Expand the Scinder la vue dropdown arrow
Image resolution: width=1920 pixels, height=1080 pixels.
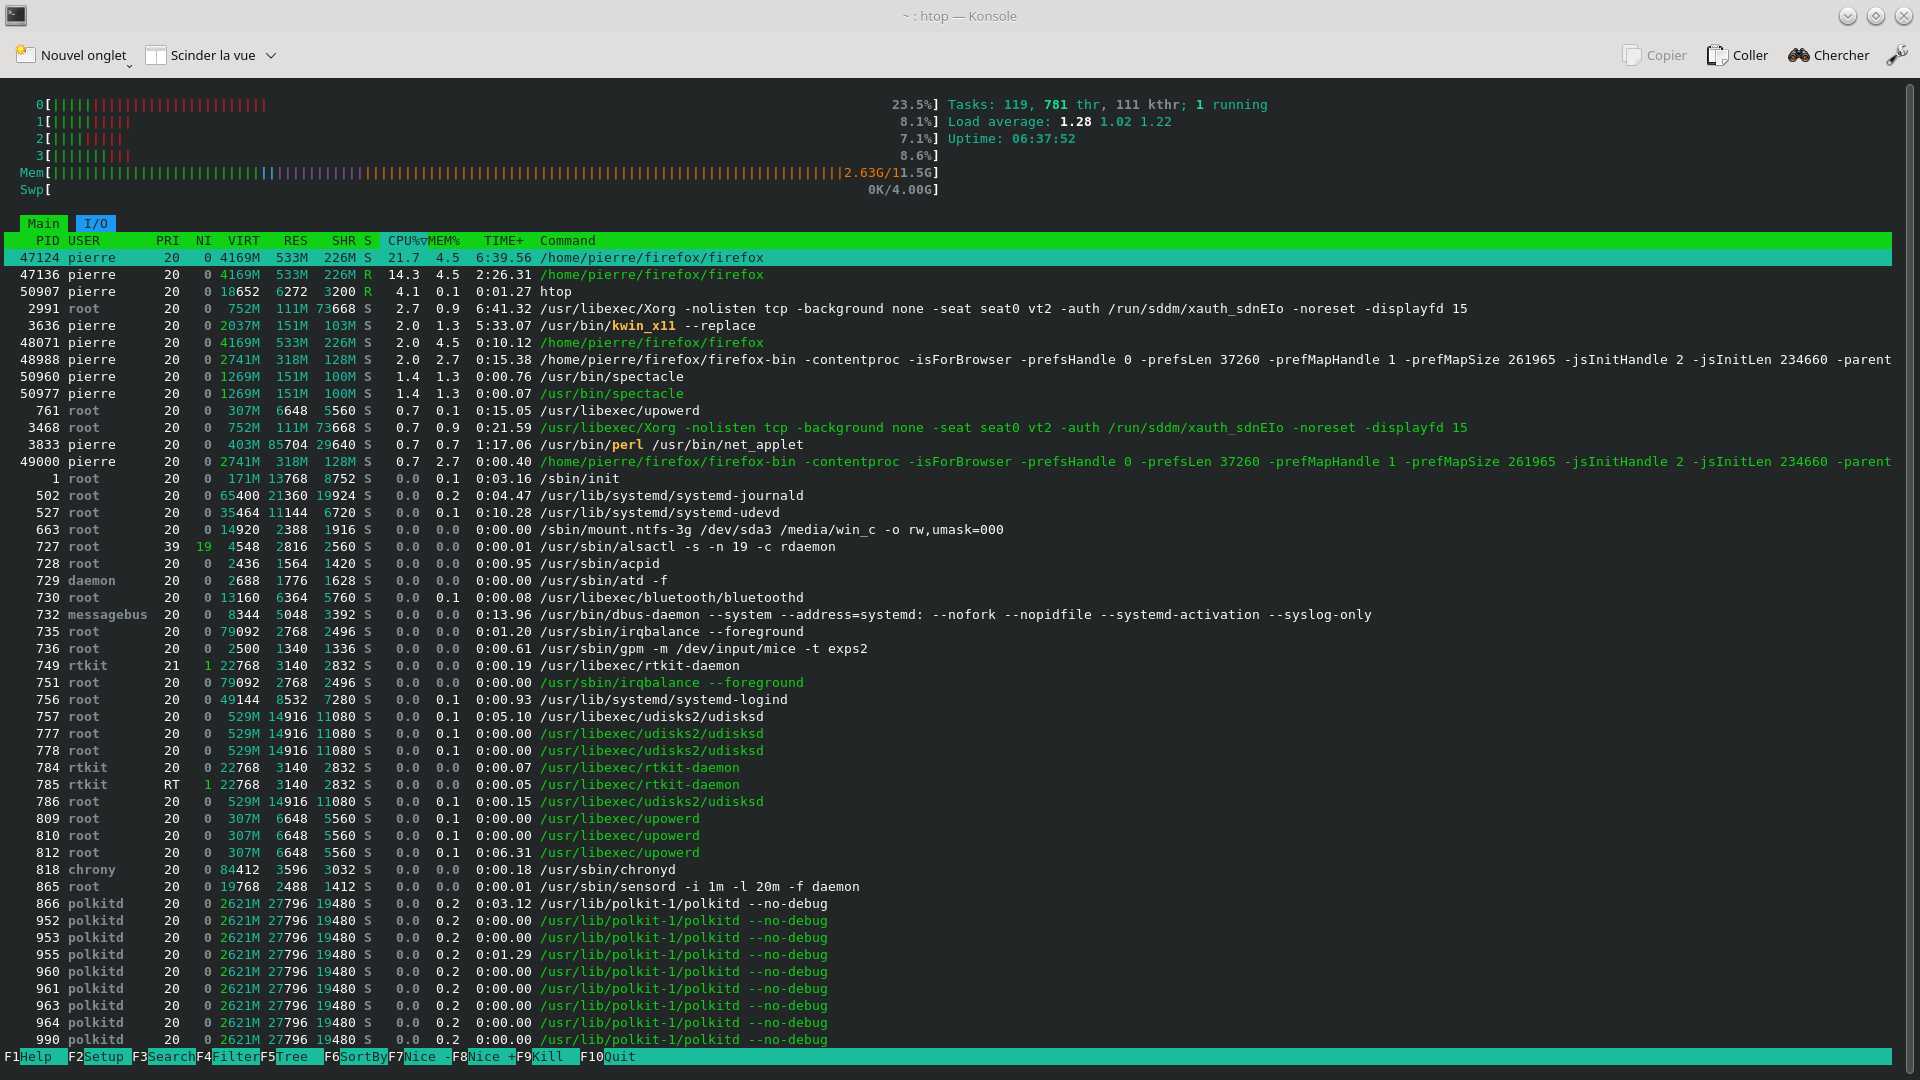271,55
